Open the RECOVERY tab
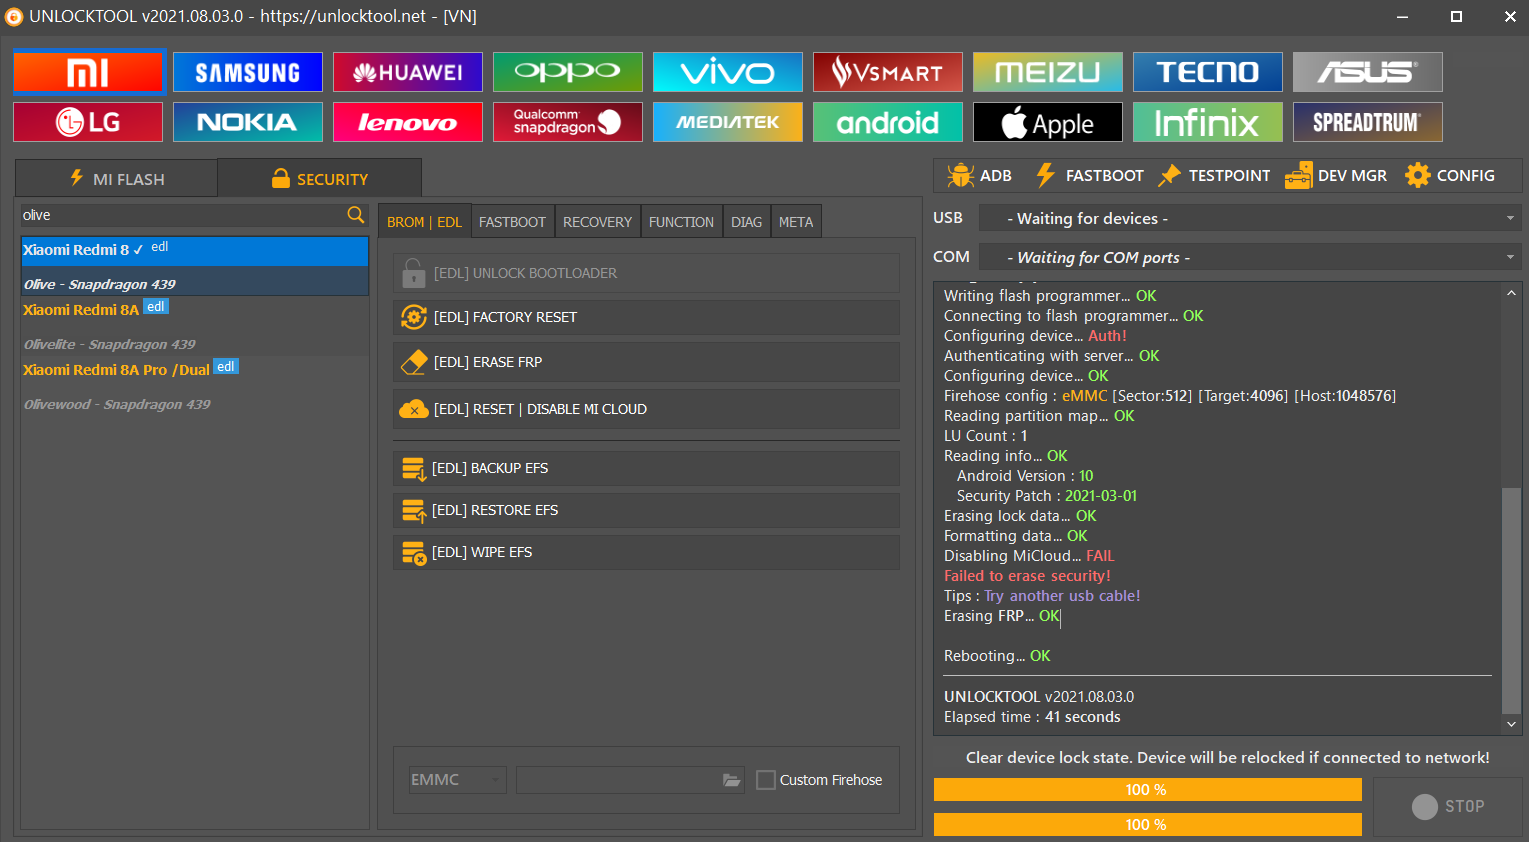 tap(597, 222)
